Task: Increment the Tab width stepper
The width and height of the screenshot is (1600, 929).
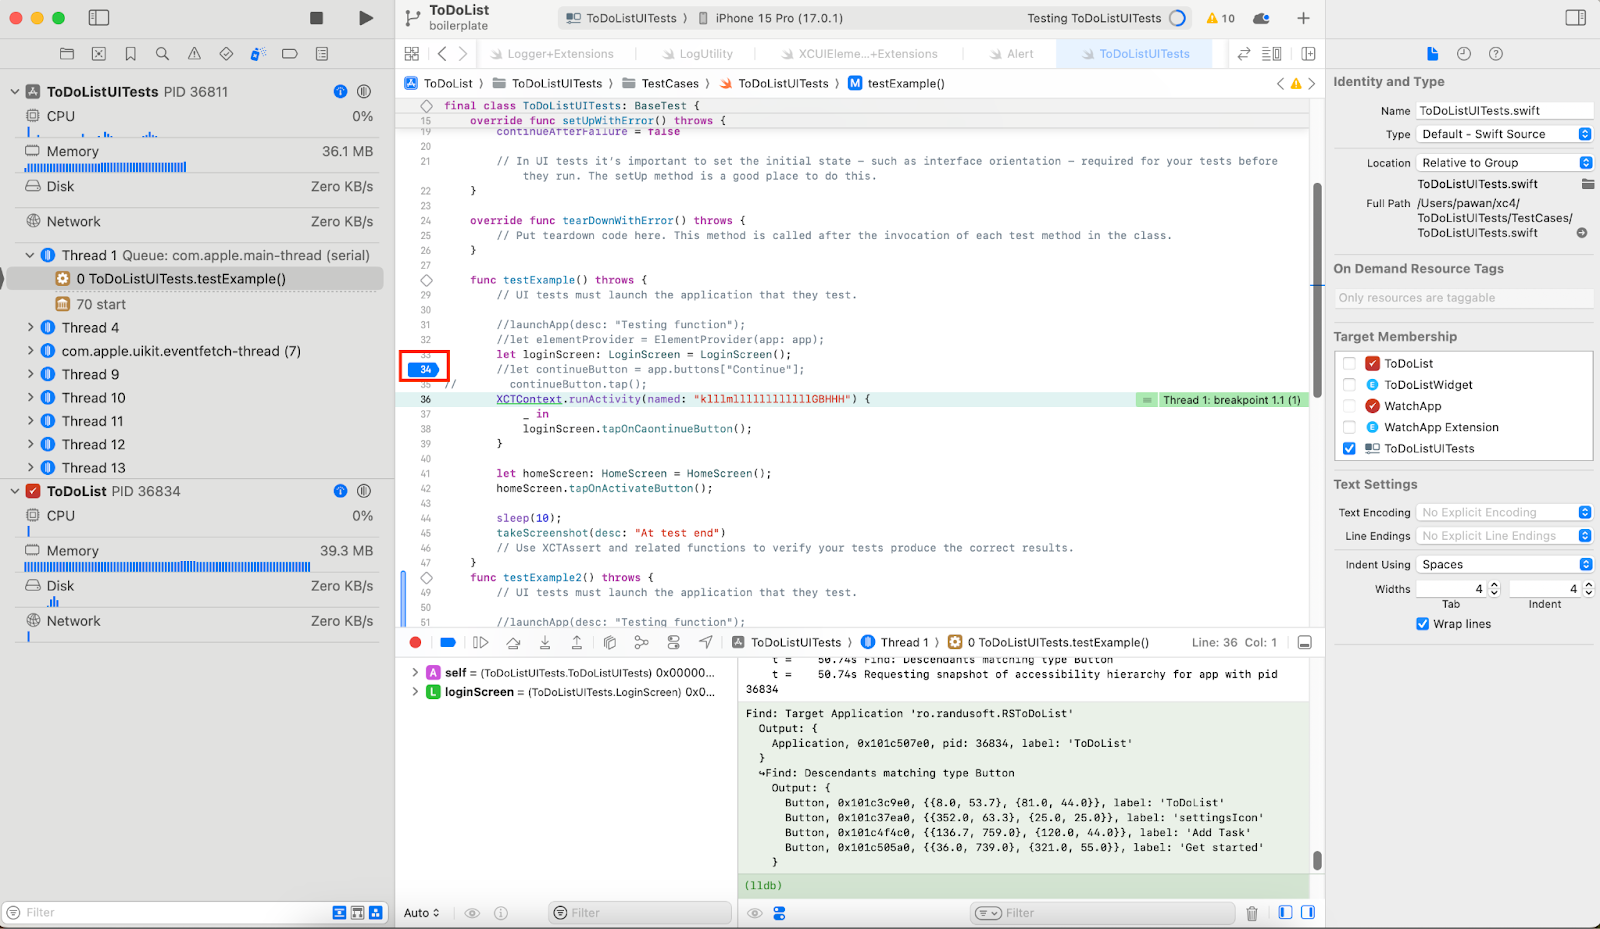Action: (x=1494, y=586)
